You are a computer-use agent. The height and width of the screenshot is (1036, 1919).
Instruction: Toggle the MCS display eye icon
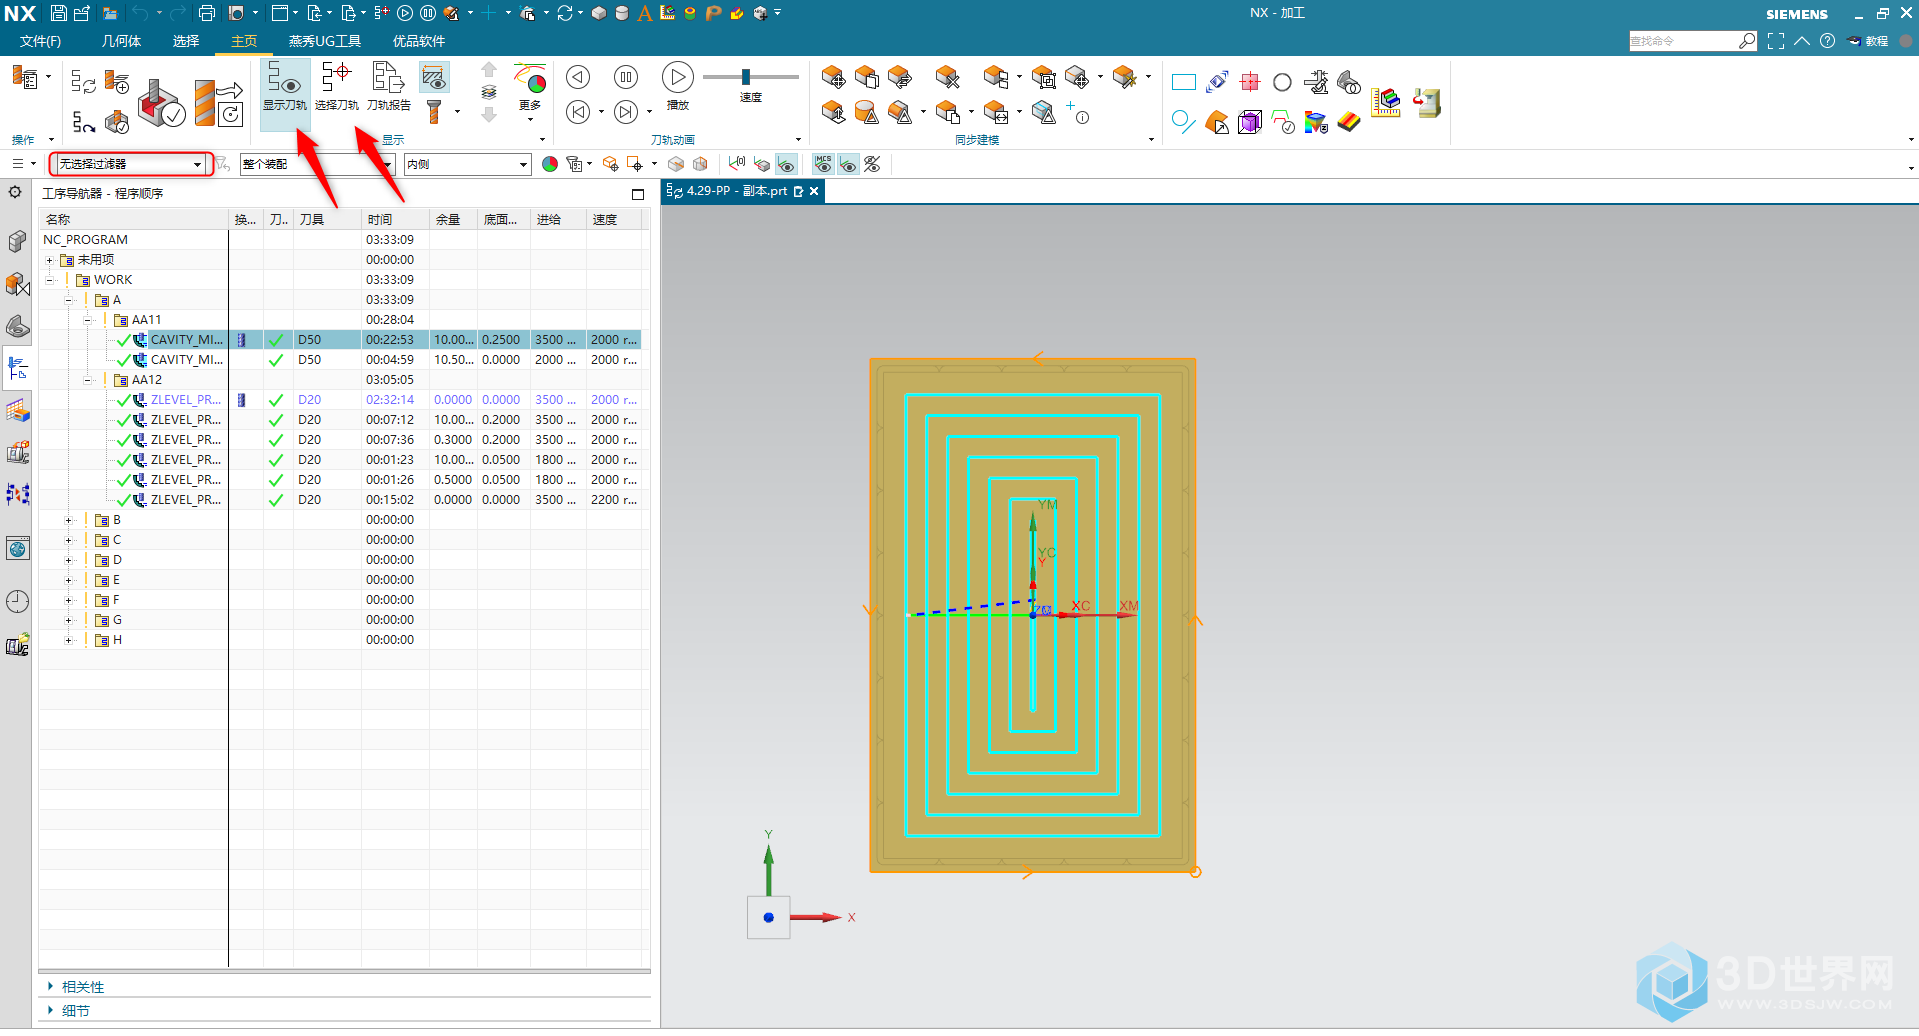point(823,164)
